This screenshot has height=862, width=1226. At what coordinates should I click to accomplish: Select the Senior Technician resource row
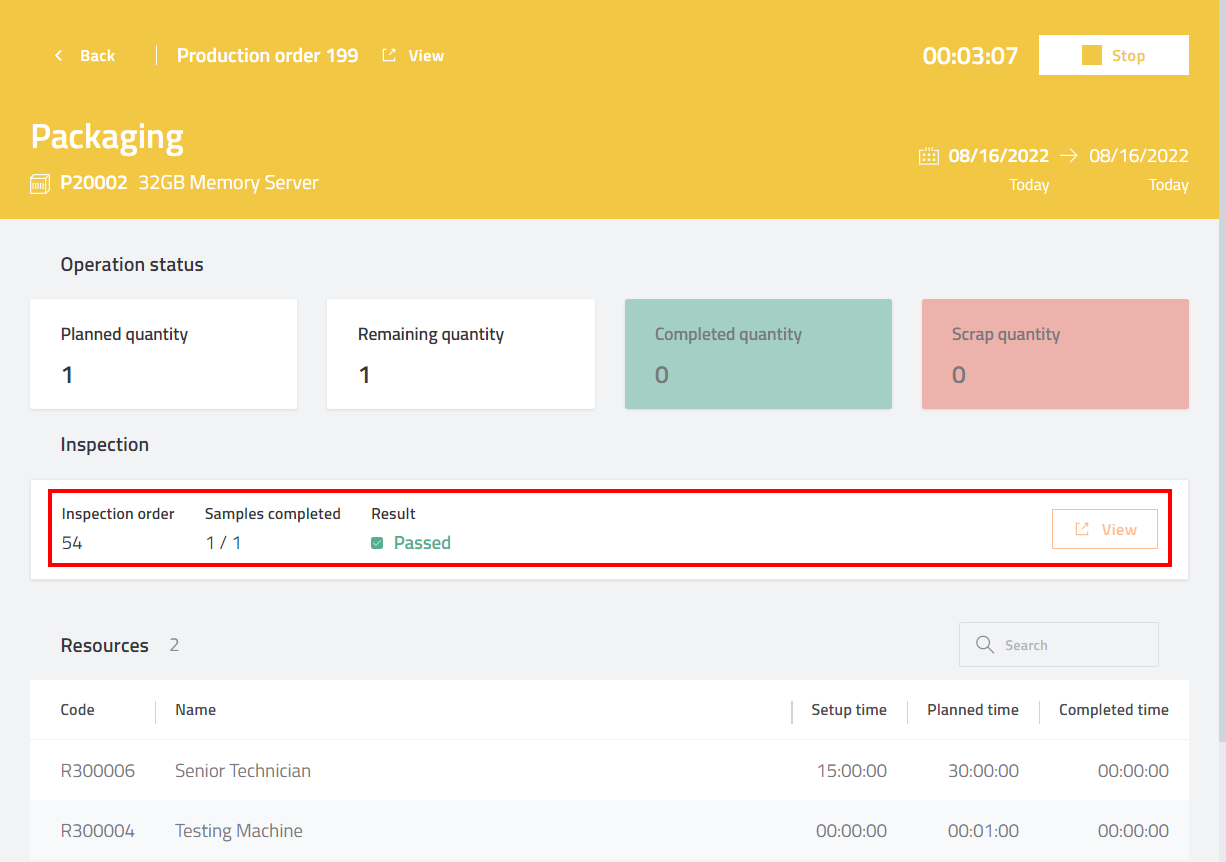point(242,771)
